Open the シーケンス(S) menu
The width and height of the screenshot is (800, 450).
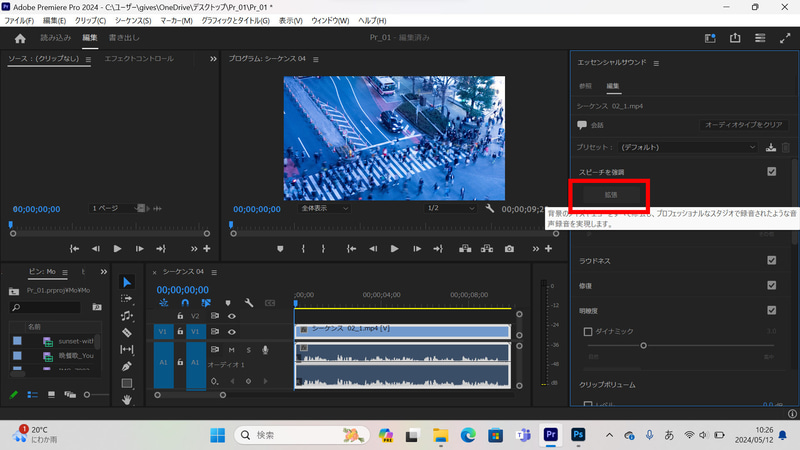(x=133, y=20)
